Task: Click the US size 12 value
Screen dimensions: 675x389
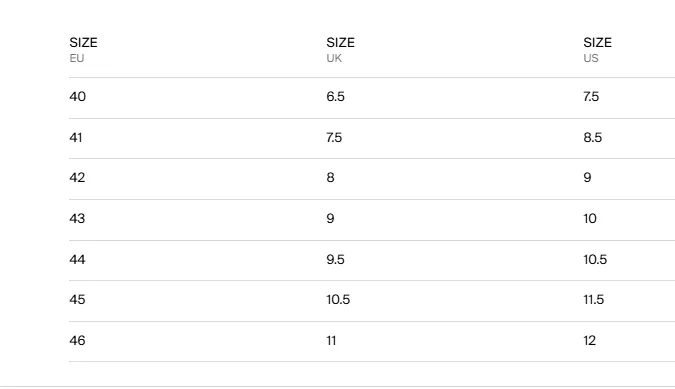Action: tap(590, 340)
